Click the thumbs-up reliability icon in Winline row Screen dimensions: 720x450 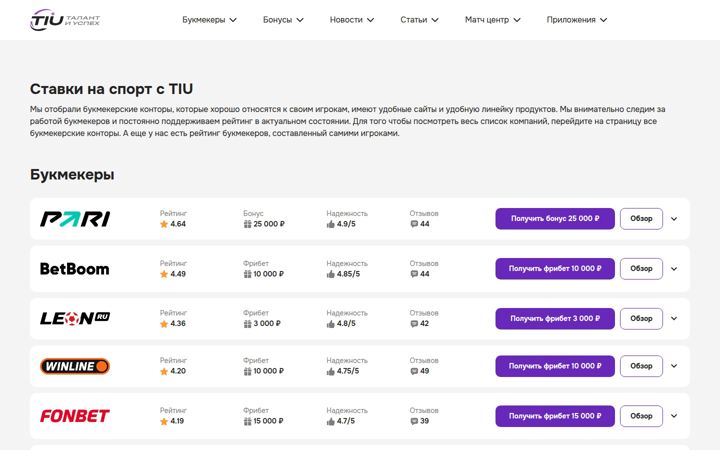331,371
